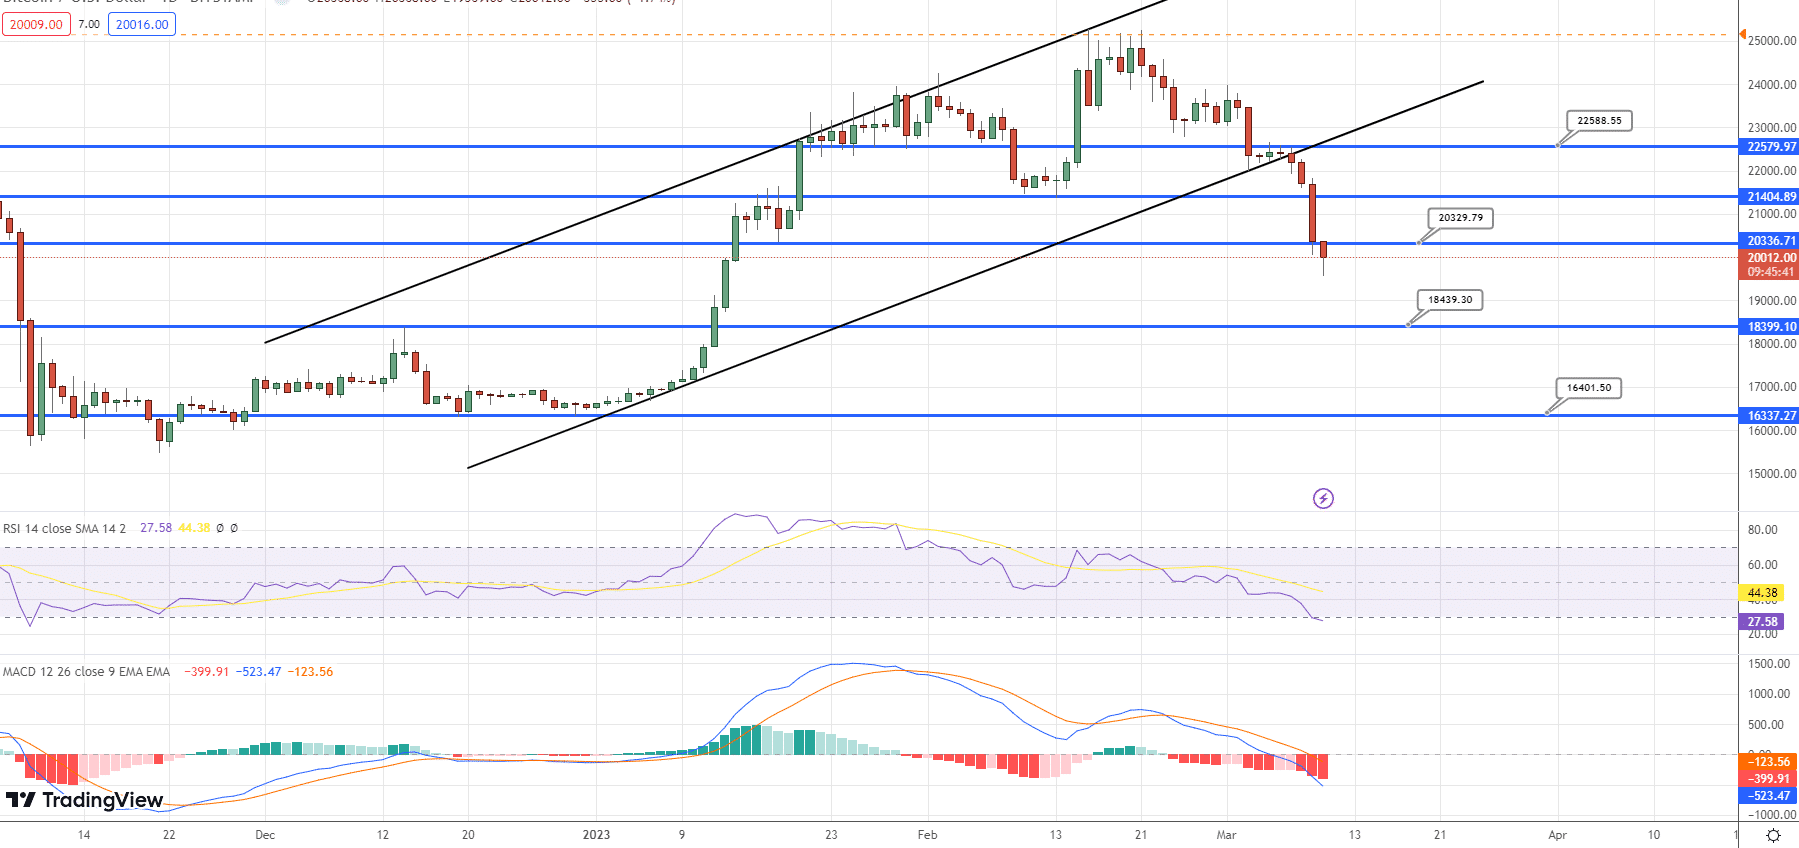1799x848 pixels.
Task: Click the purple lightning event marker icon
Action: [1323, 498]
